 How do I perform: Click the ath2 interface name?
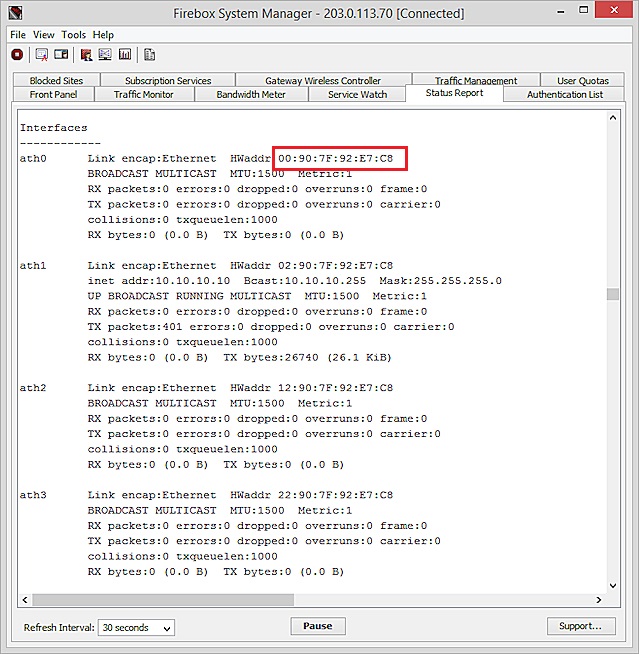click(33, 388)
